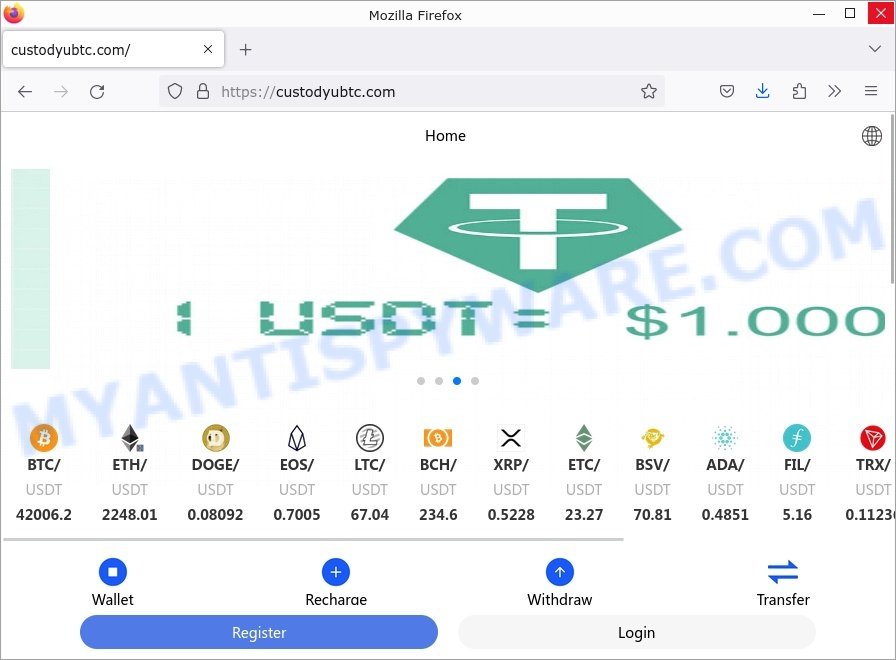View site security padlock info
This screenshot has height=660, width=896.
click(203, 91)
